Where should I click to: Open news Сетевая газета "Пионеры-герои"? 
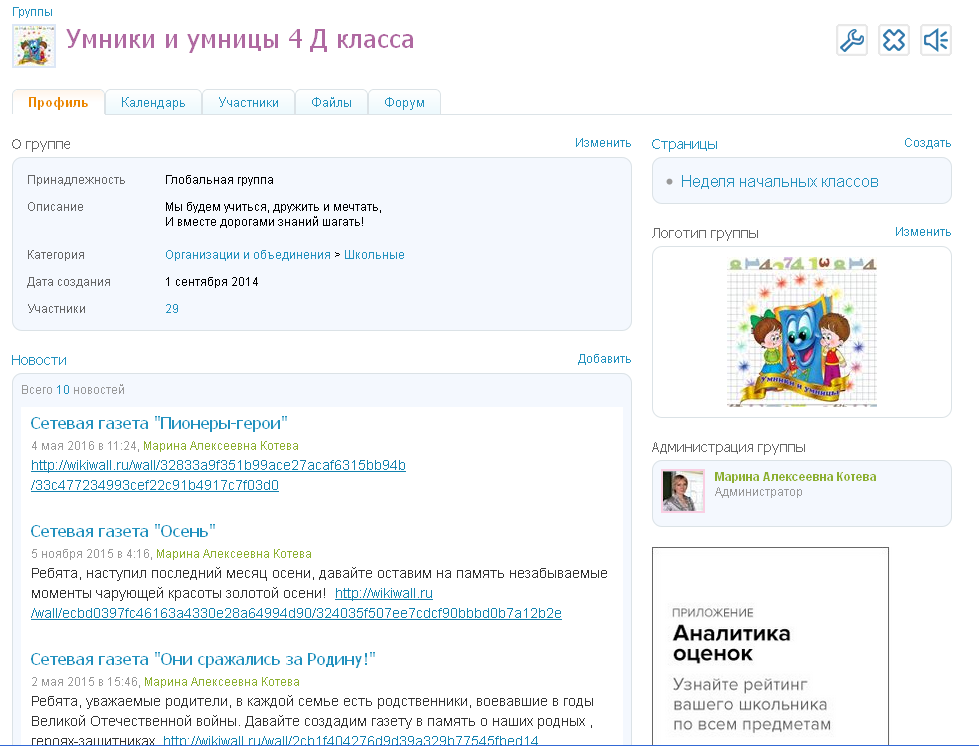point(159,423)
